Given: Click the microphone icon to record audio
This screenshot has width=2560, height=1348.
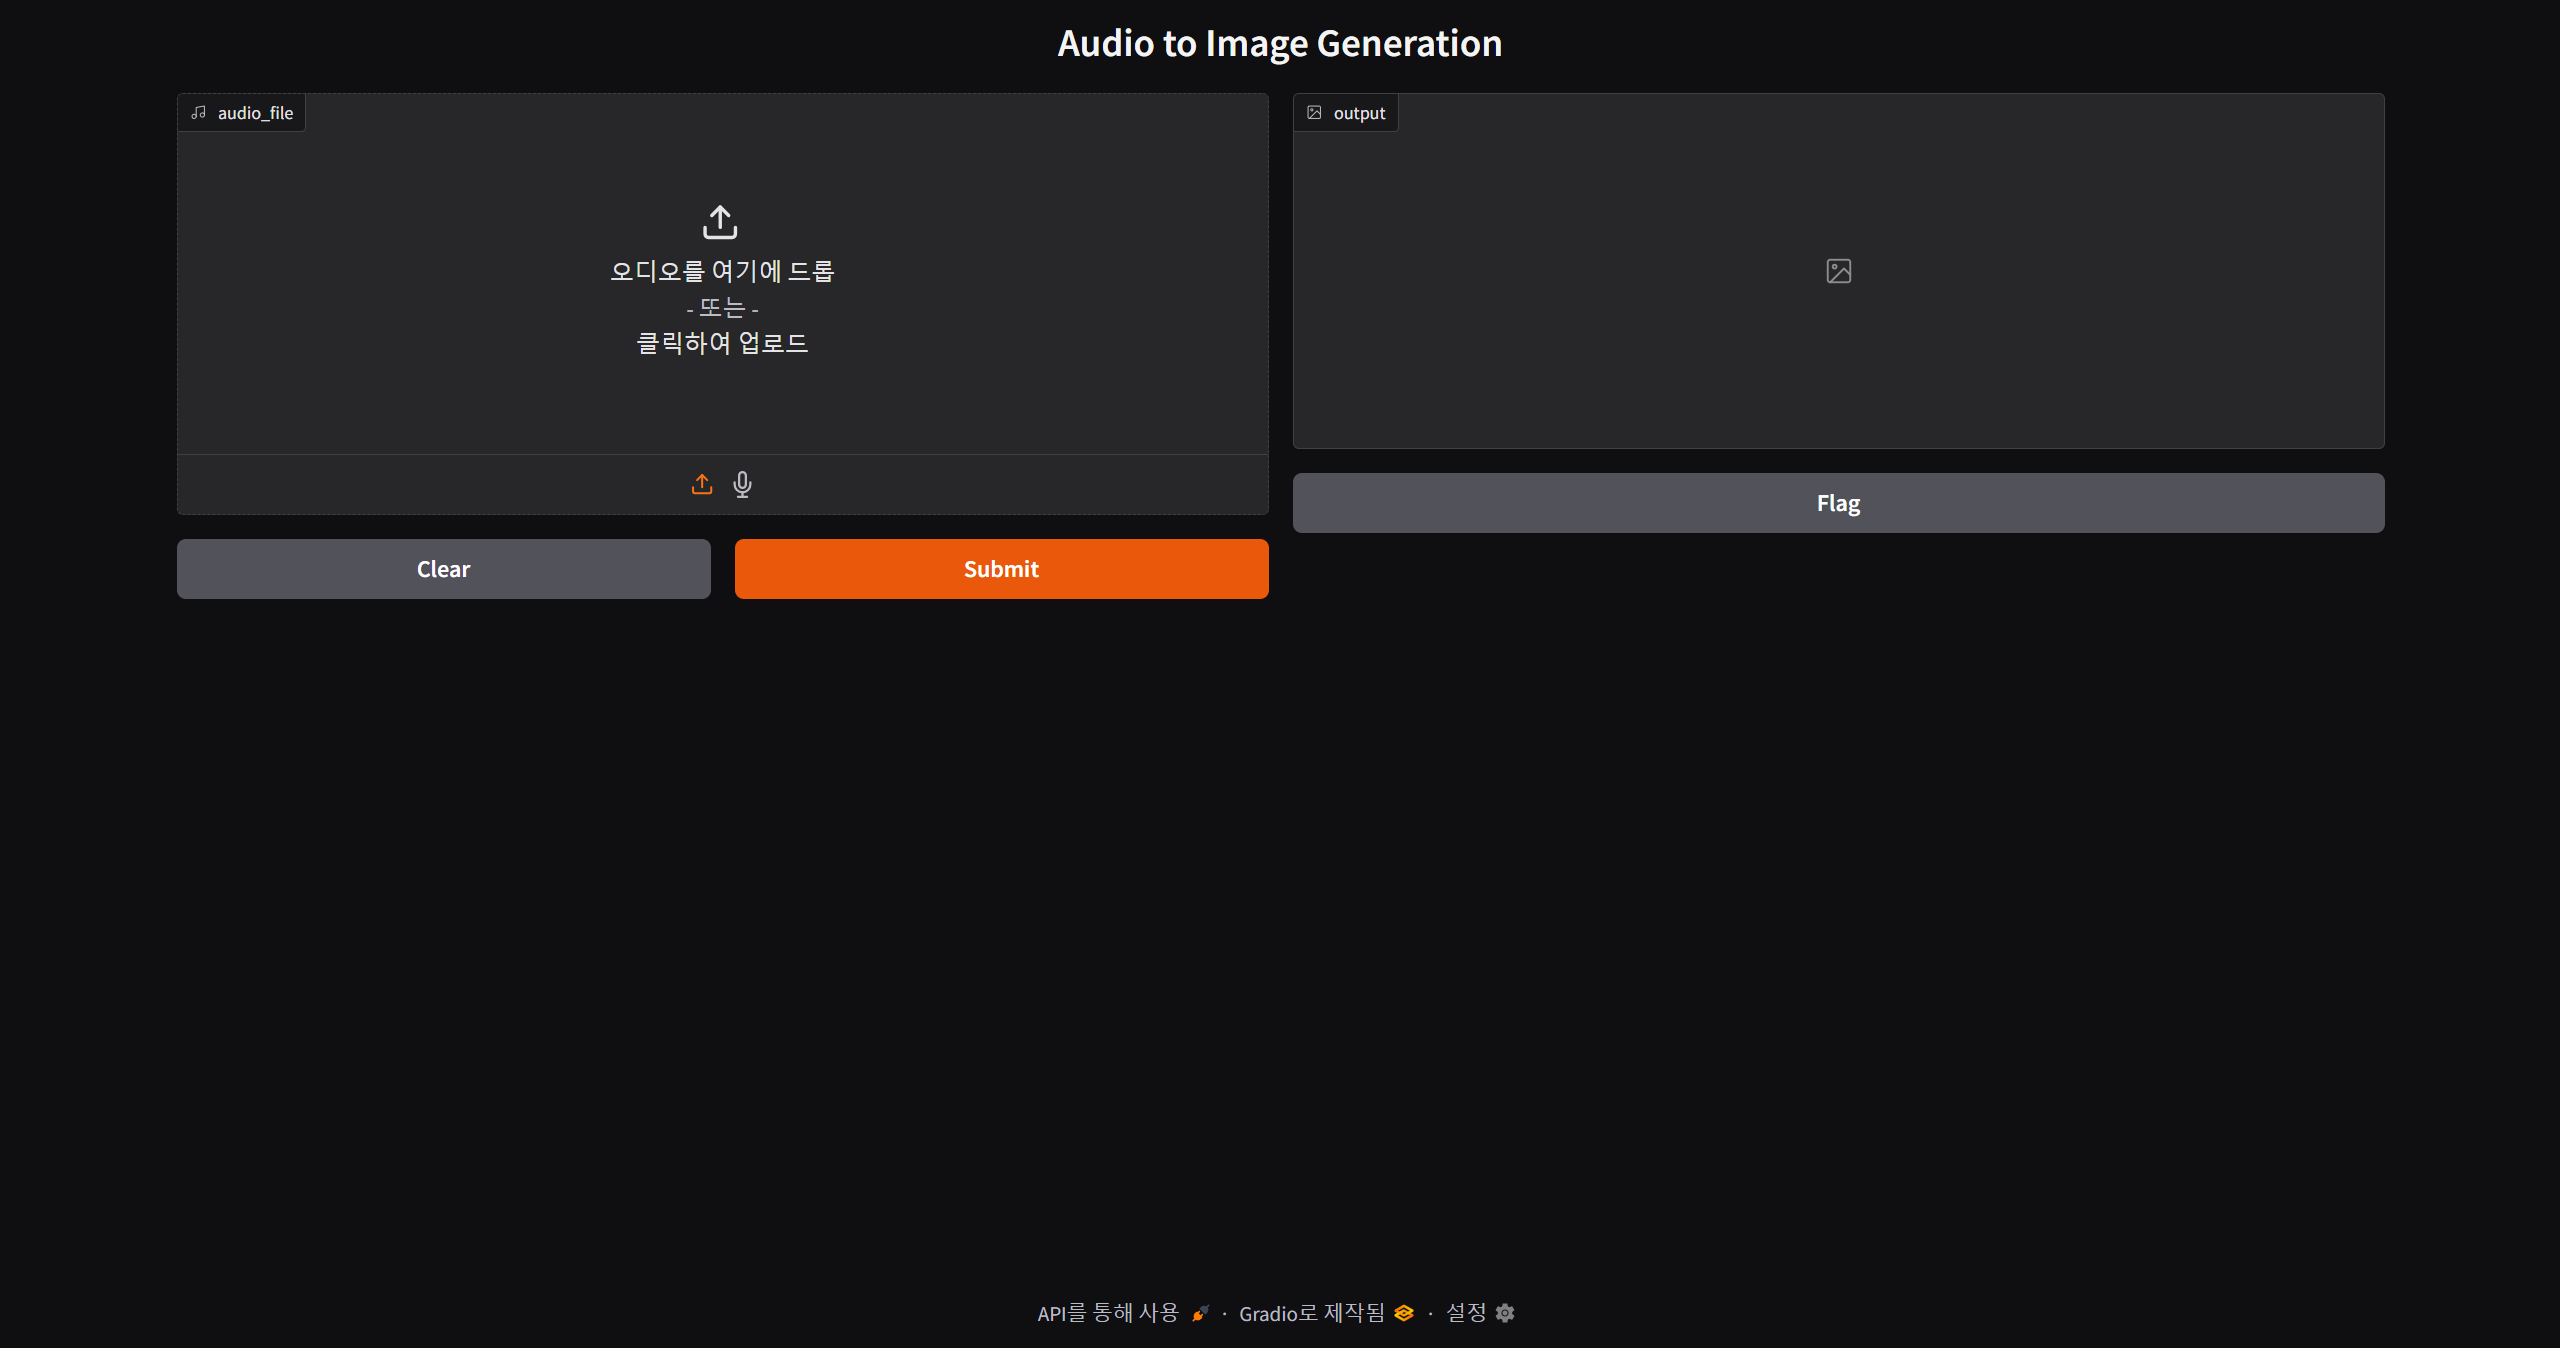Looking at the screenshot, I should point(742,484).
